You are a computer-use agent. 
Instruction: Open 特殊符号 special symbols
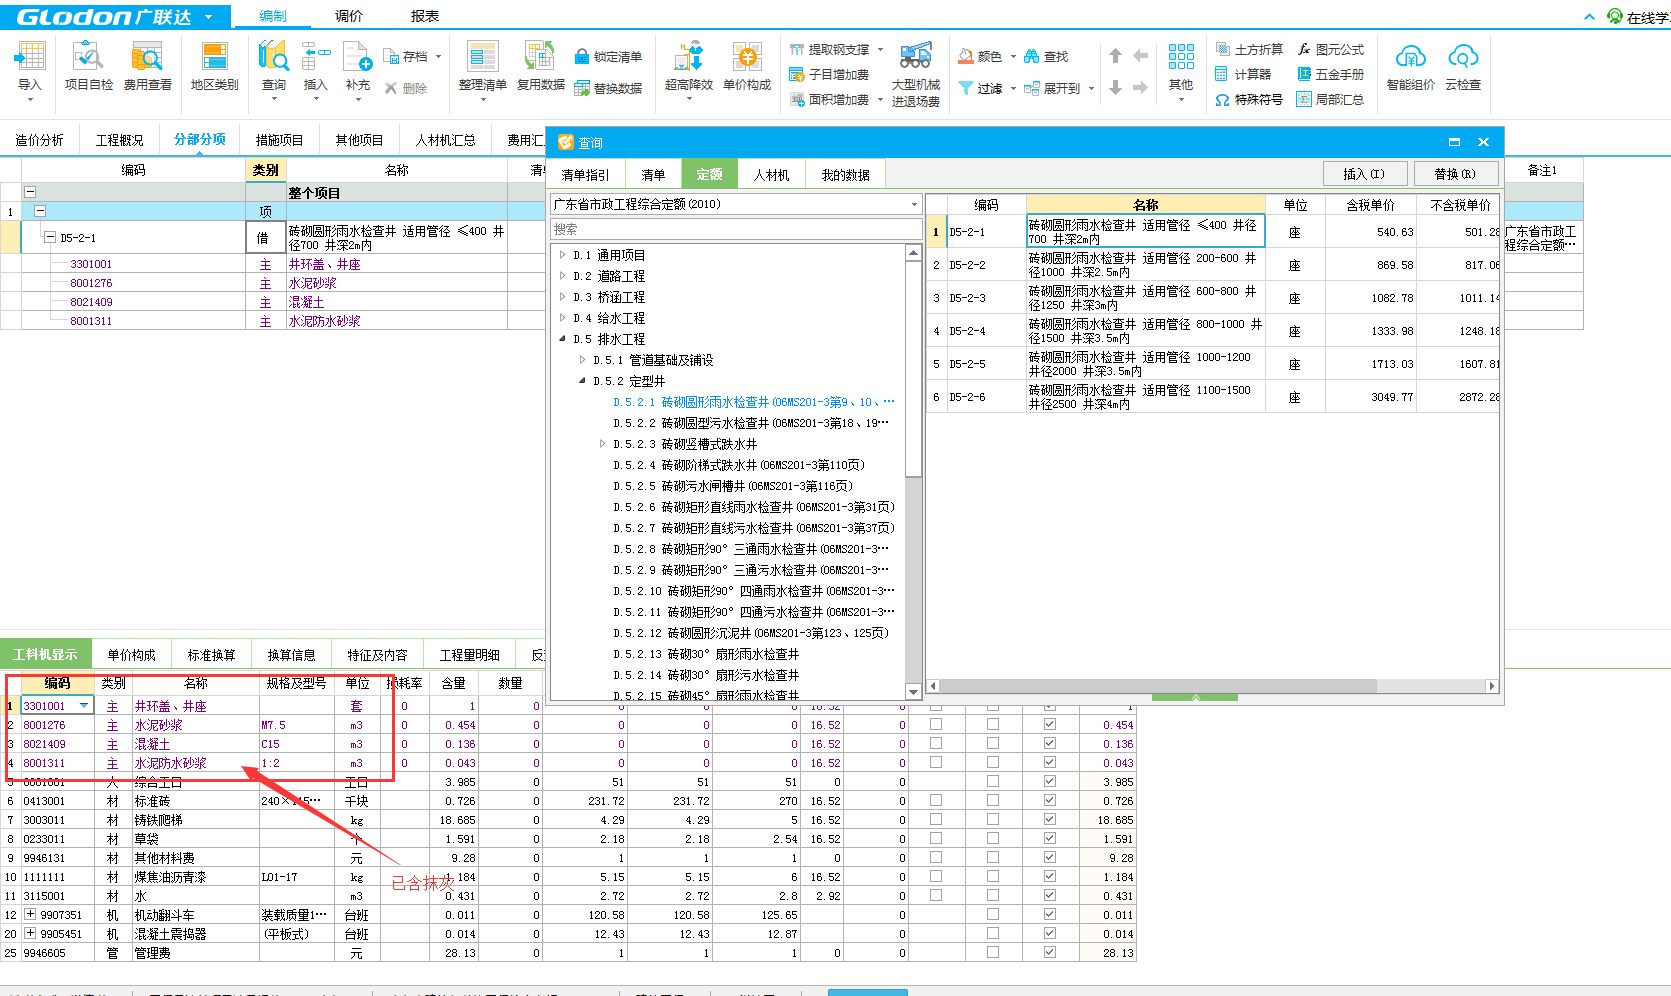pyautogui.click(x=1249, y=99)
